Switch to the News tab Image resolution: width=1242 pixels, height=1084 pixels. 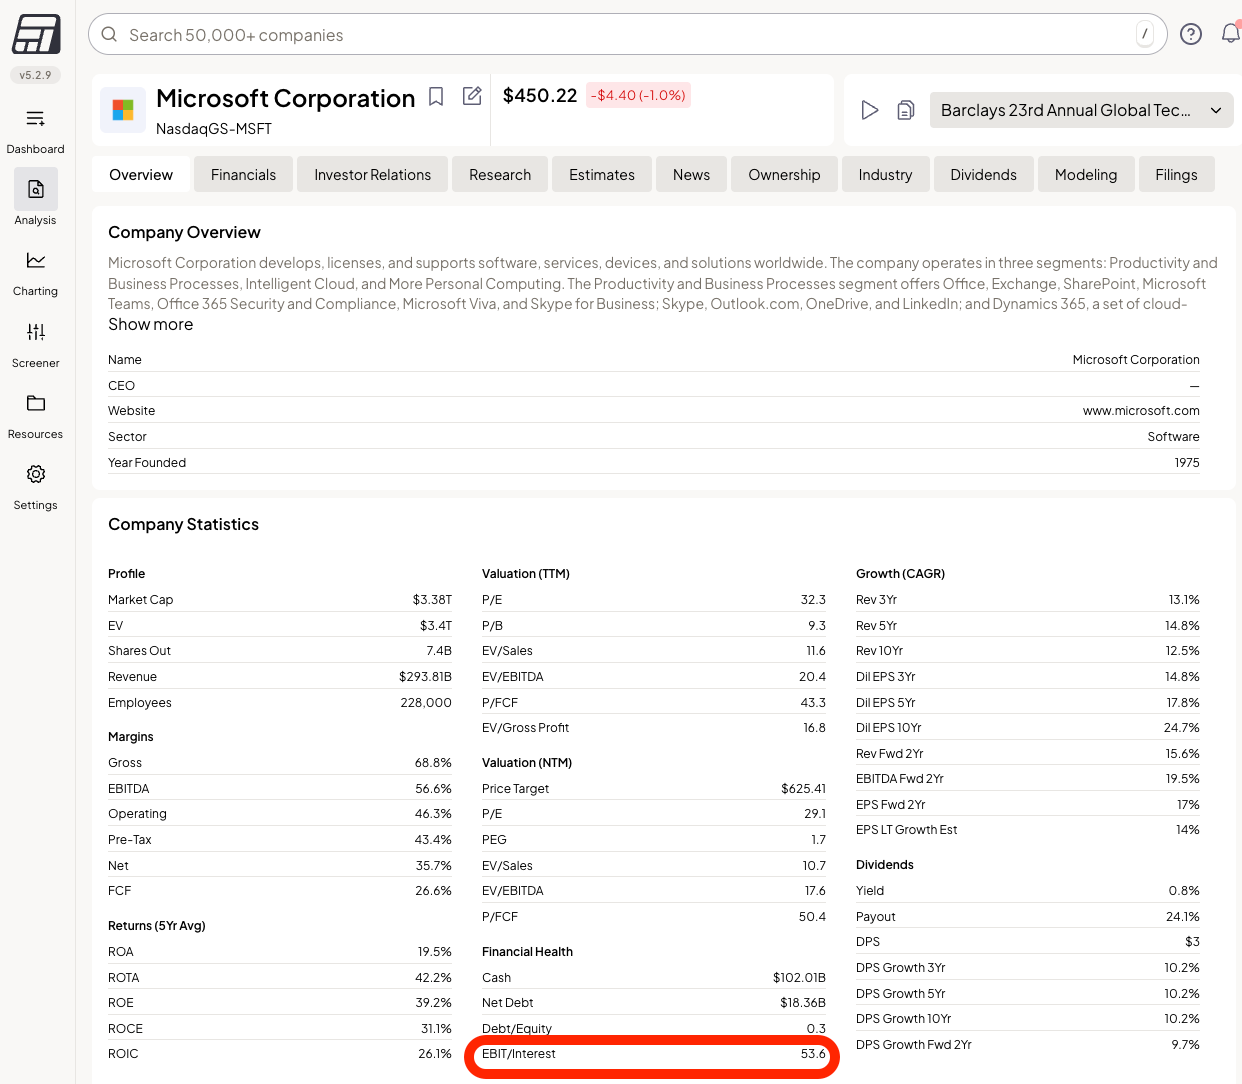[x=692, y=174]
